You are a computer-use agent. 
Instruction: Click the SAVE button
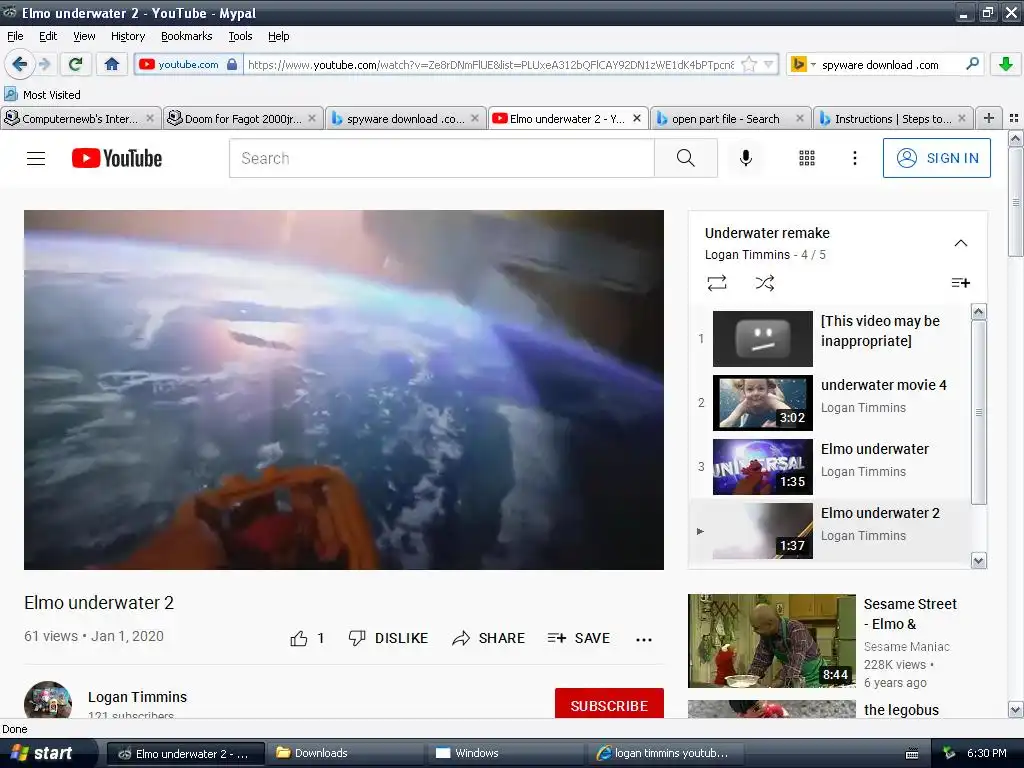pos(579,638)
